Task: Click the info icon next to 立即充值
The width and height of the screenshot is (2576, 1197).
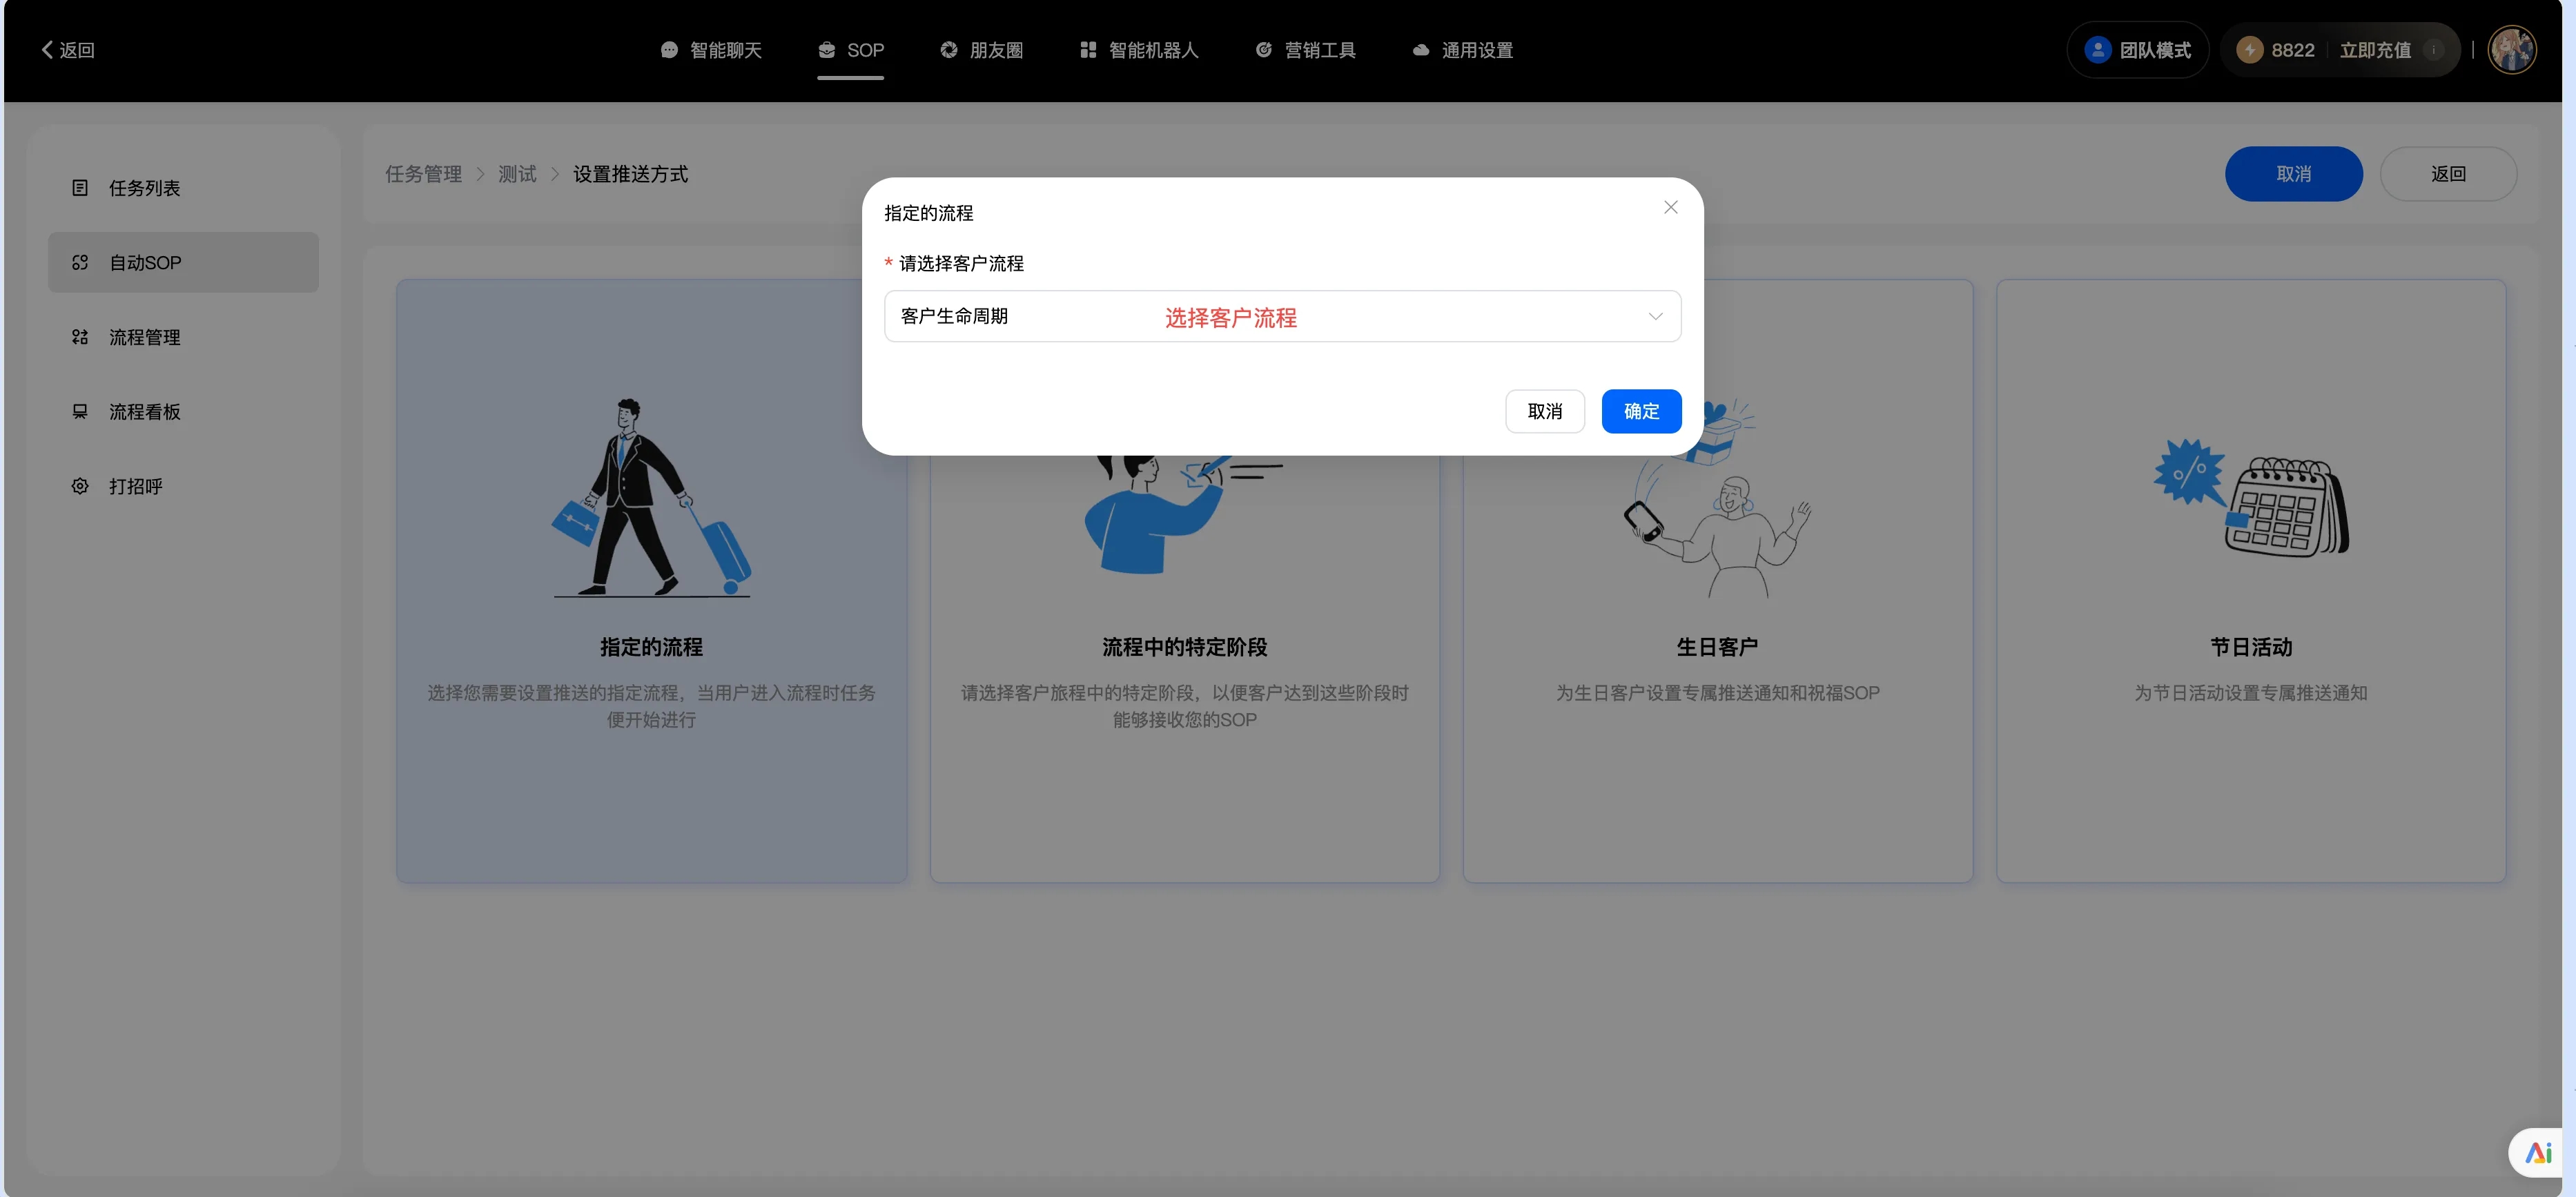Action: pos(2434,50)
